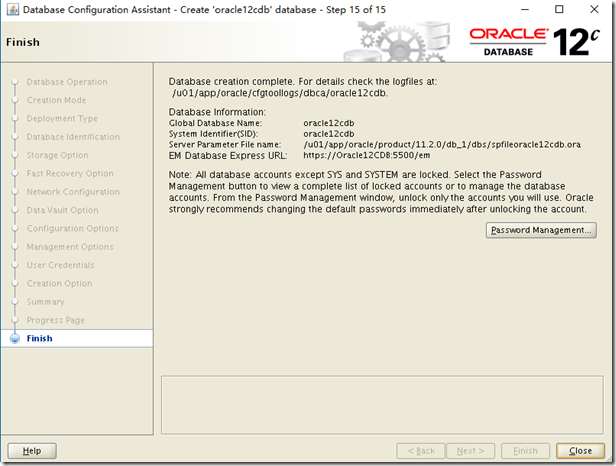Screen dimensions: 616x466
Task: Click the Oracle Database 12c logo
Action: click(x=534, y=42)
